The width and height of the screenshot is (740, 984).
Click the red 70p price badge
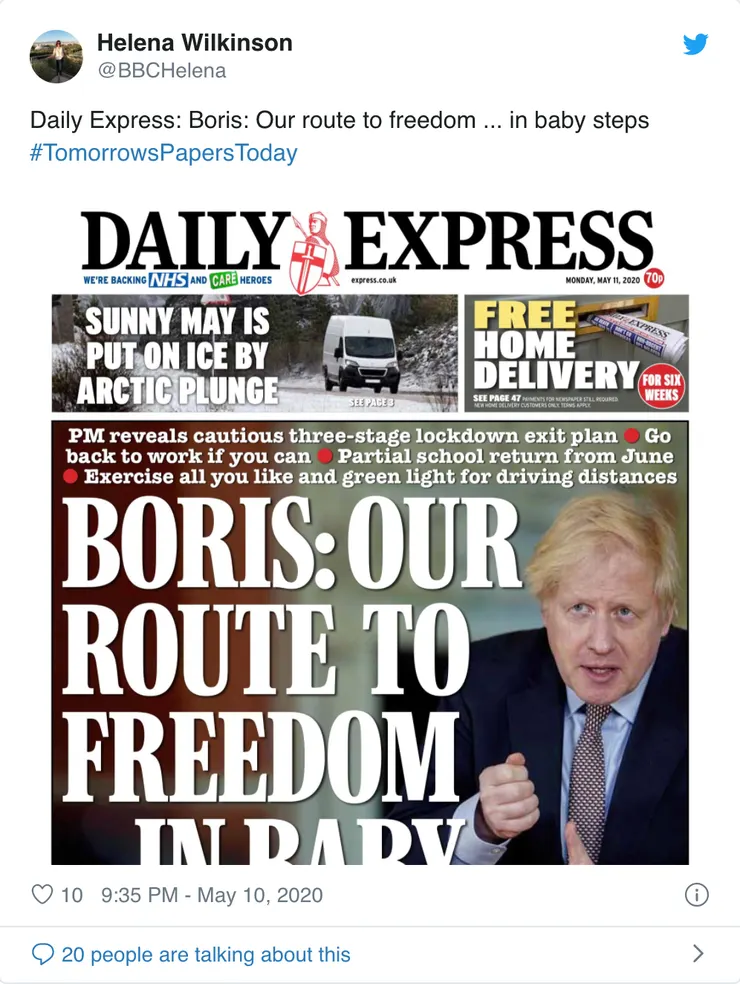click(x=653, y=279)
